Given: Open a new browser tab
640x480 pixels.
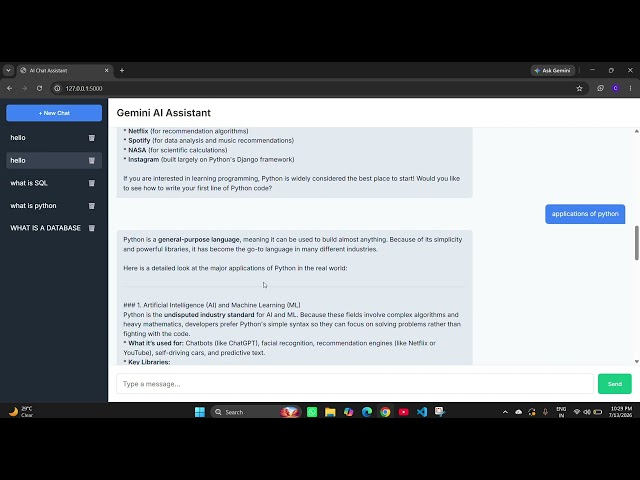Looking at the screenshot, I should [x=122, y=71].
